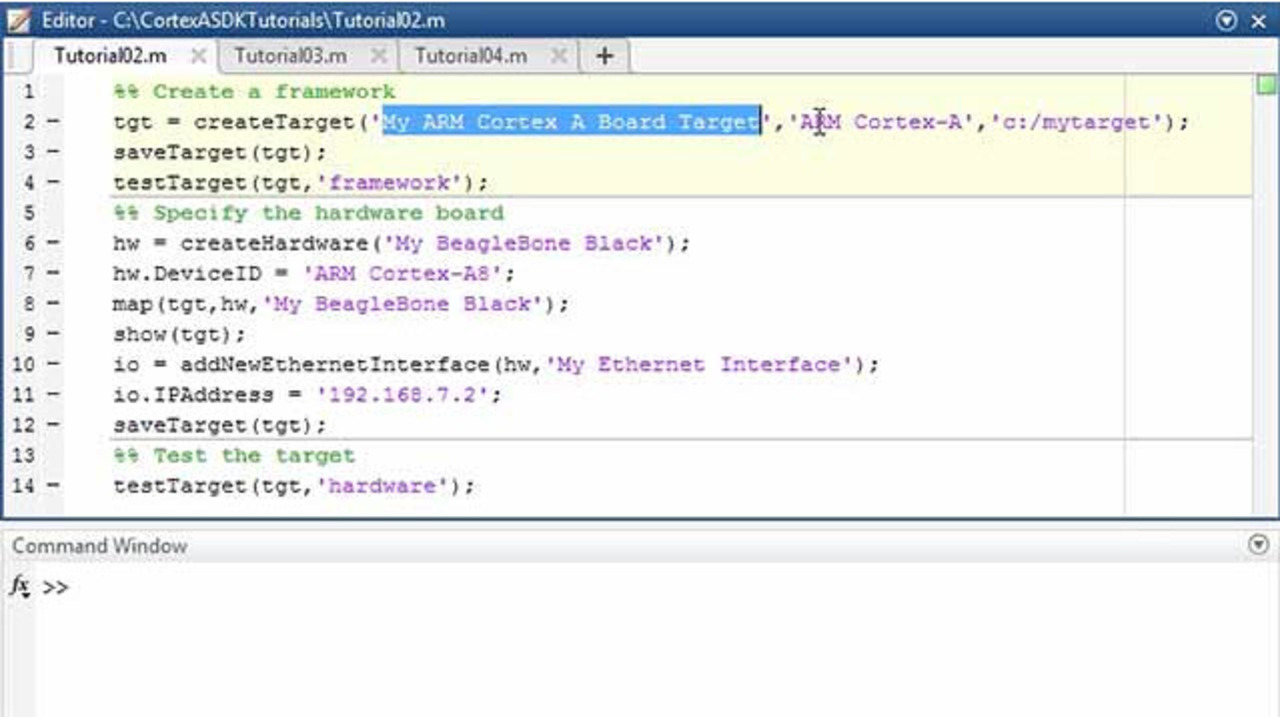Place cursor in '192.168.7.2' IP address string

(407, 395)
